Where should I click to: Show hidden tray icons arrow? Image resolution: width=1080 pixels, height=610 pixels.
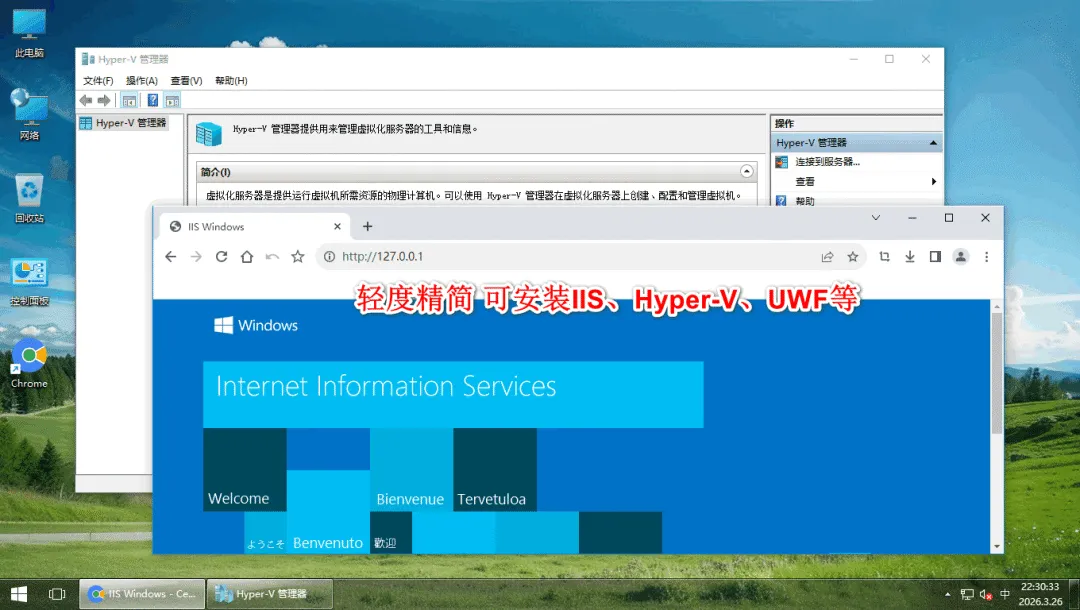[x=948, y=594]
